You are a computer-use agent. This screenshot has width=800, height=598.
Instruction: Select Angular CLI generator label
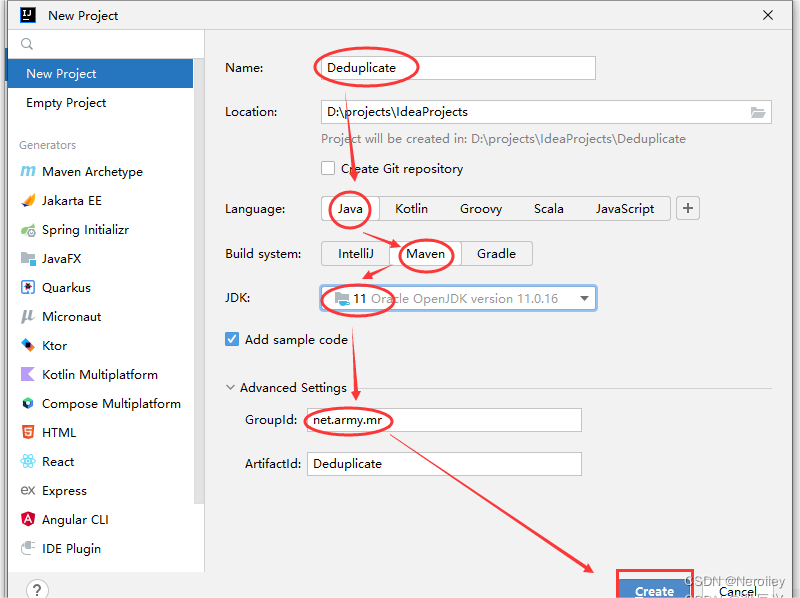click(x=75, y=519)
